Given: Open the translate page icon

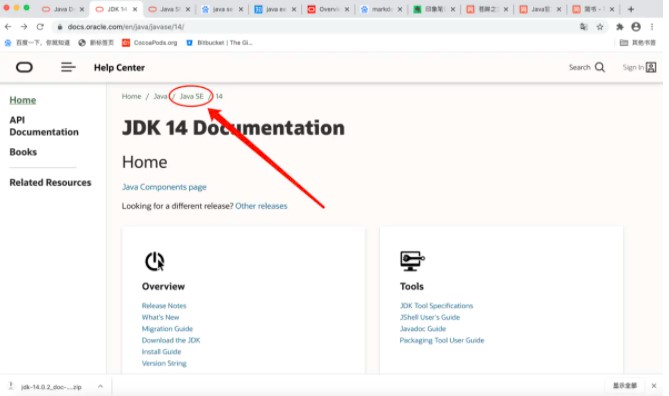Looking at the screenshot, I should [x=584, y=27].
